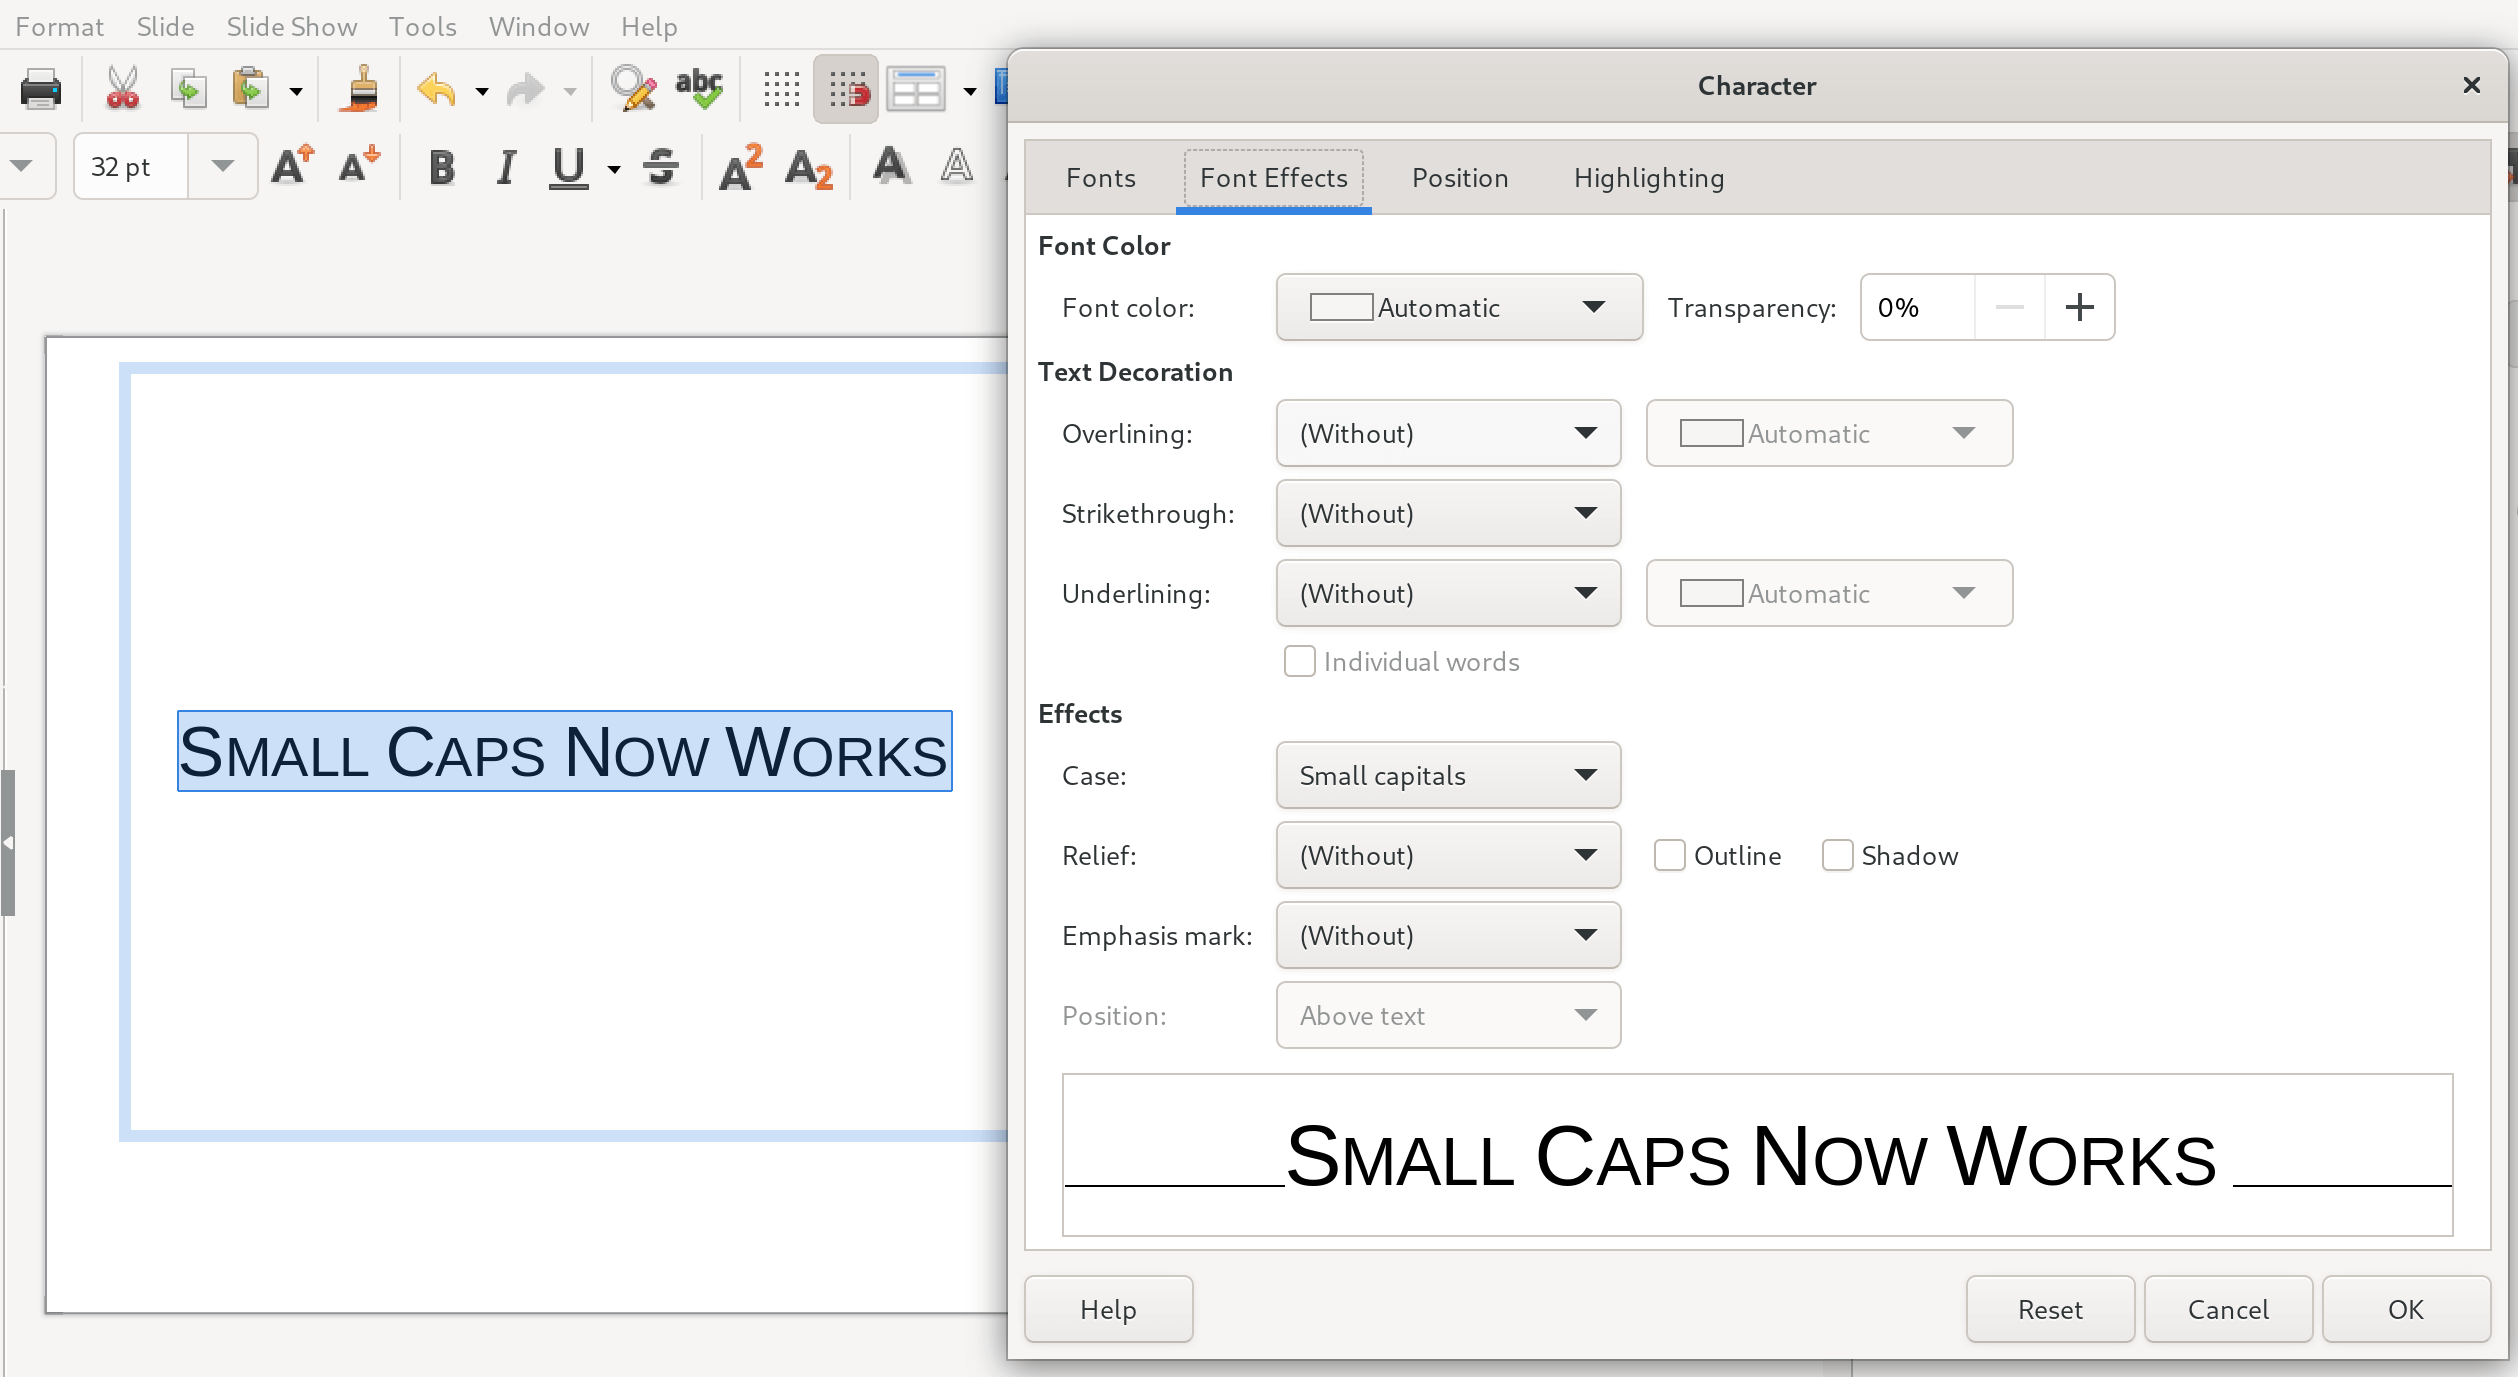Enable the Outline effect
This screenshot has width=2518, height=1377.
pyautogui.click(x=1669, y=855)
